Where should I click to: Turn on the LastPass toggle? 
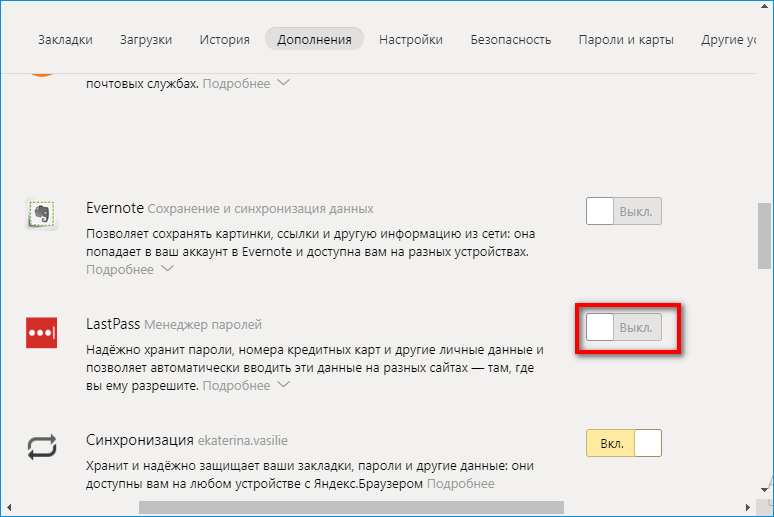point(624,327)
